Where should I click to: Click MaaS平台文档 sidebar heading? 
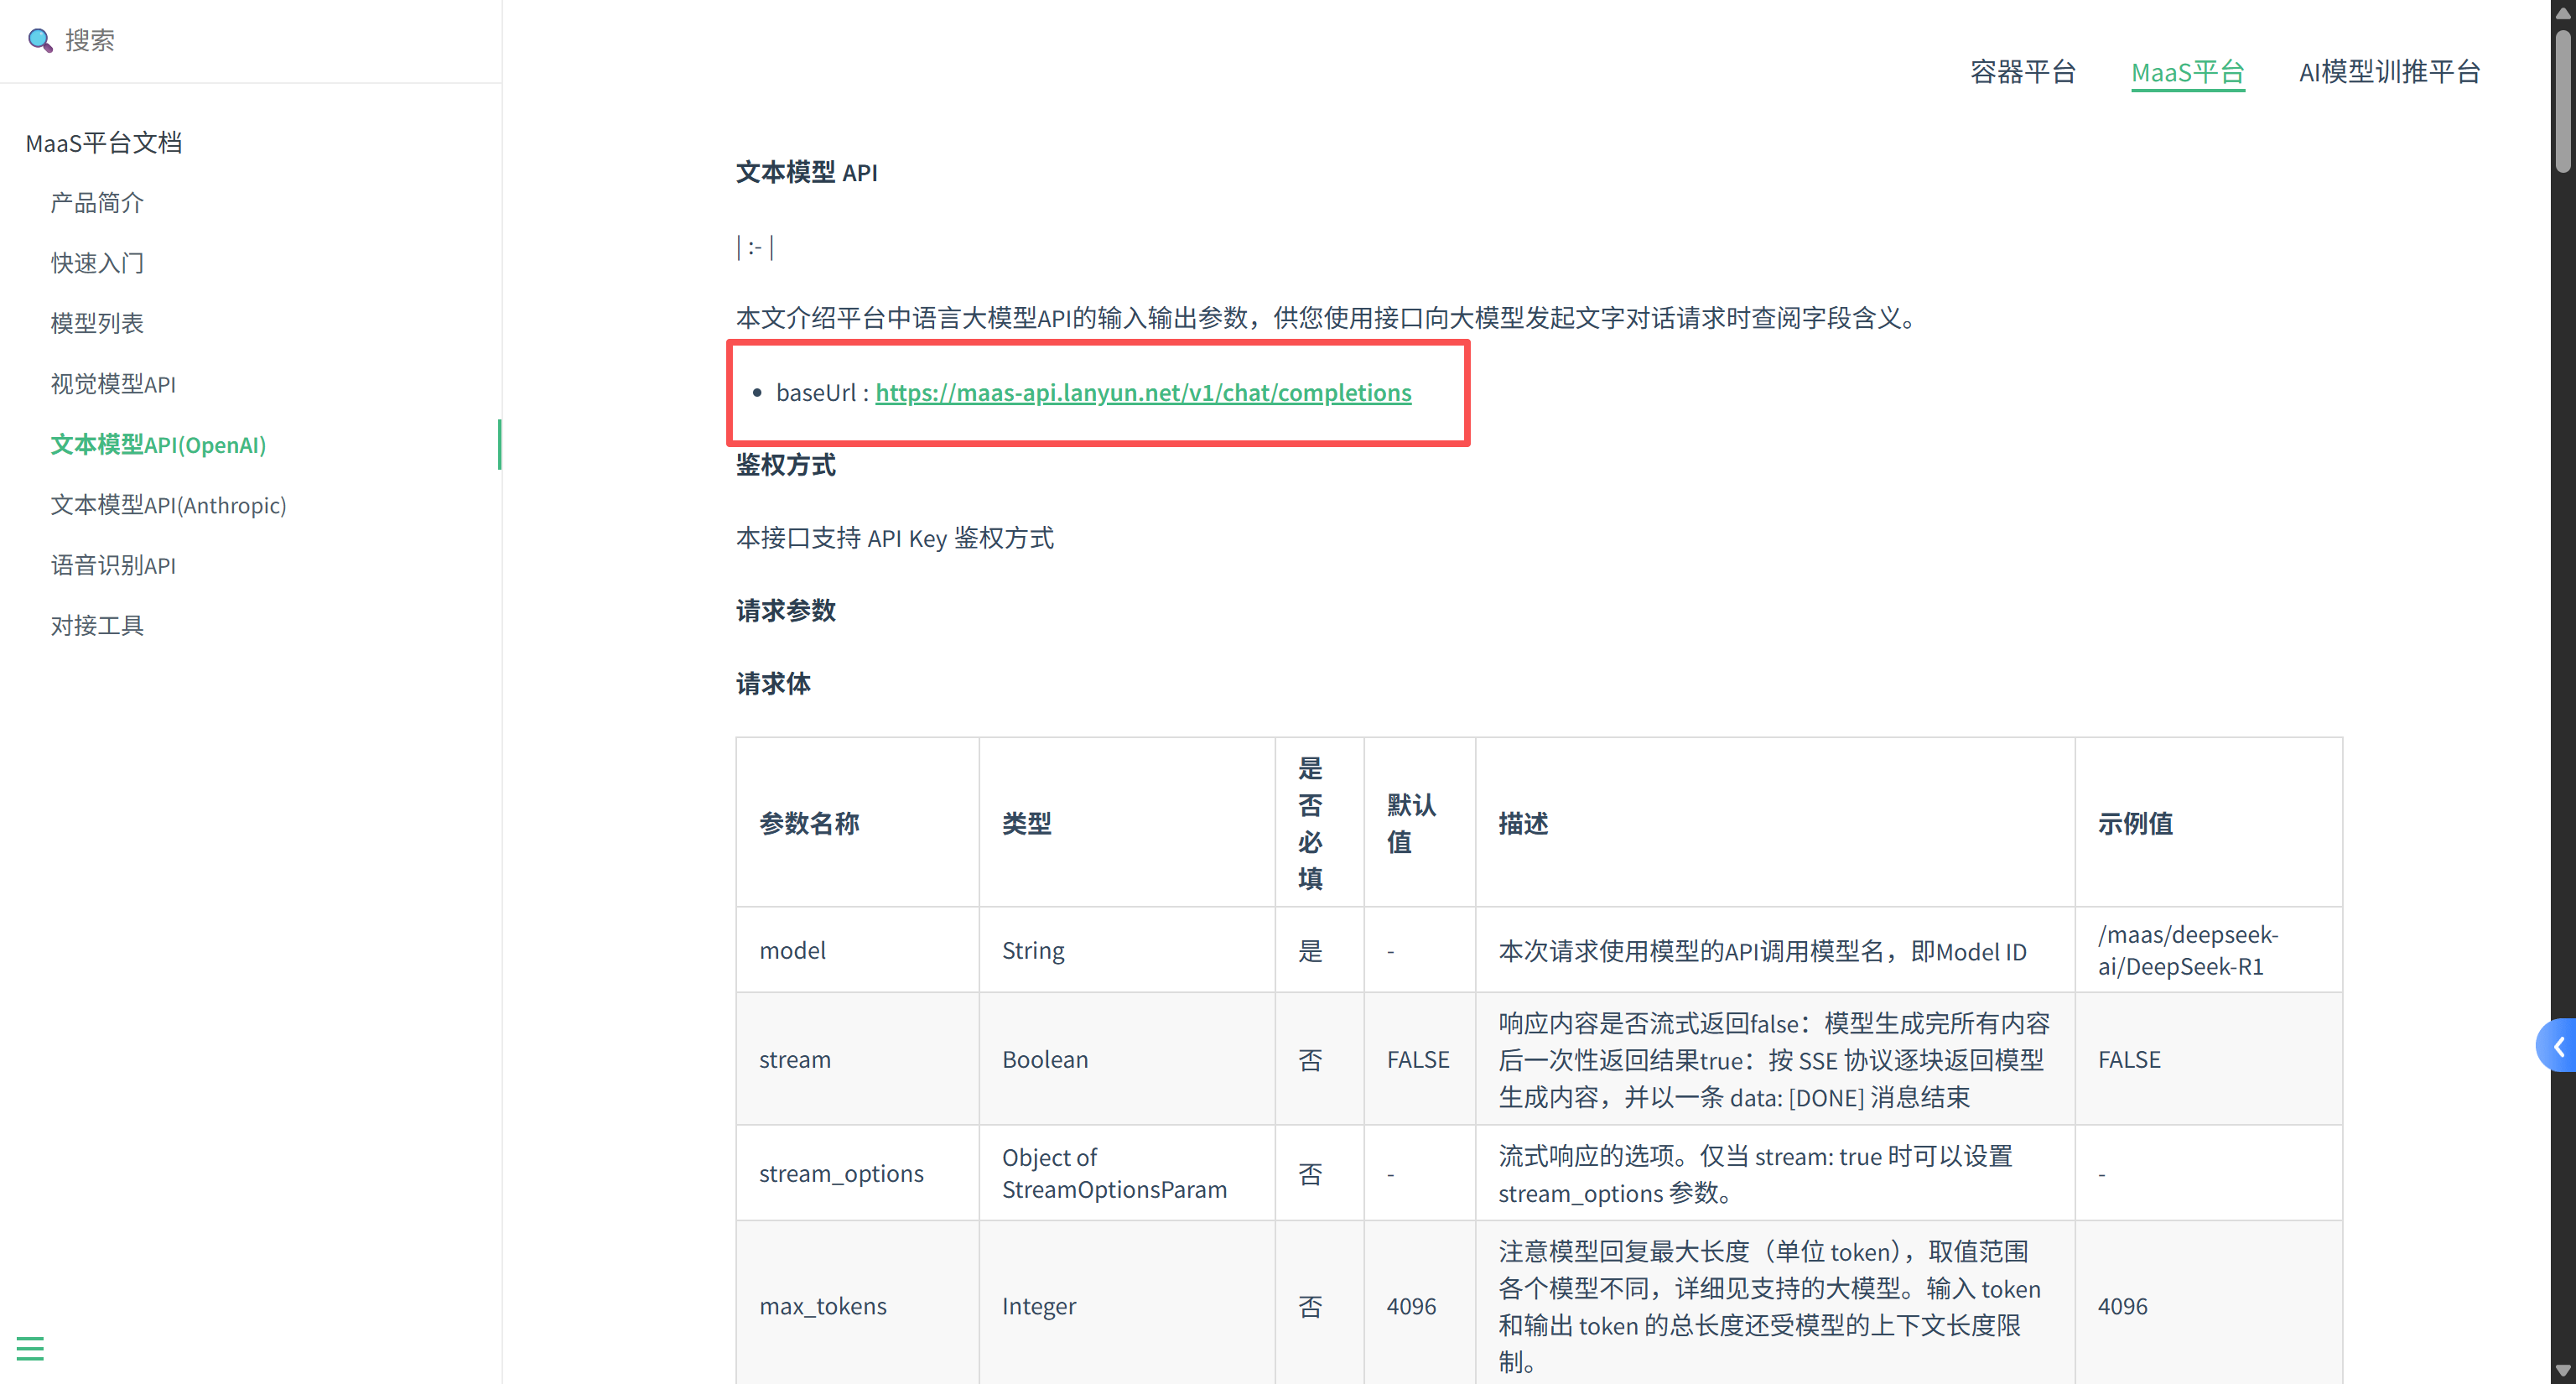[103, 143]
